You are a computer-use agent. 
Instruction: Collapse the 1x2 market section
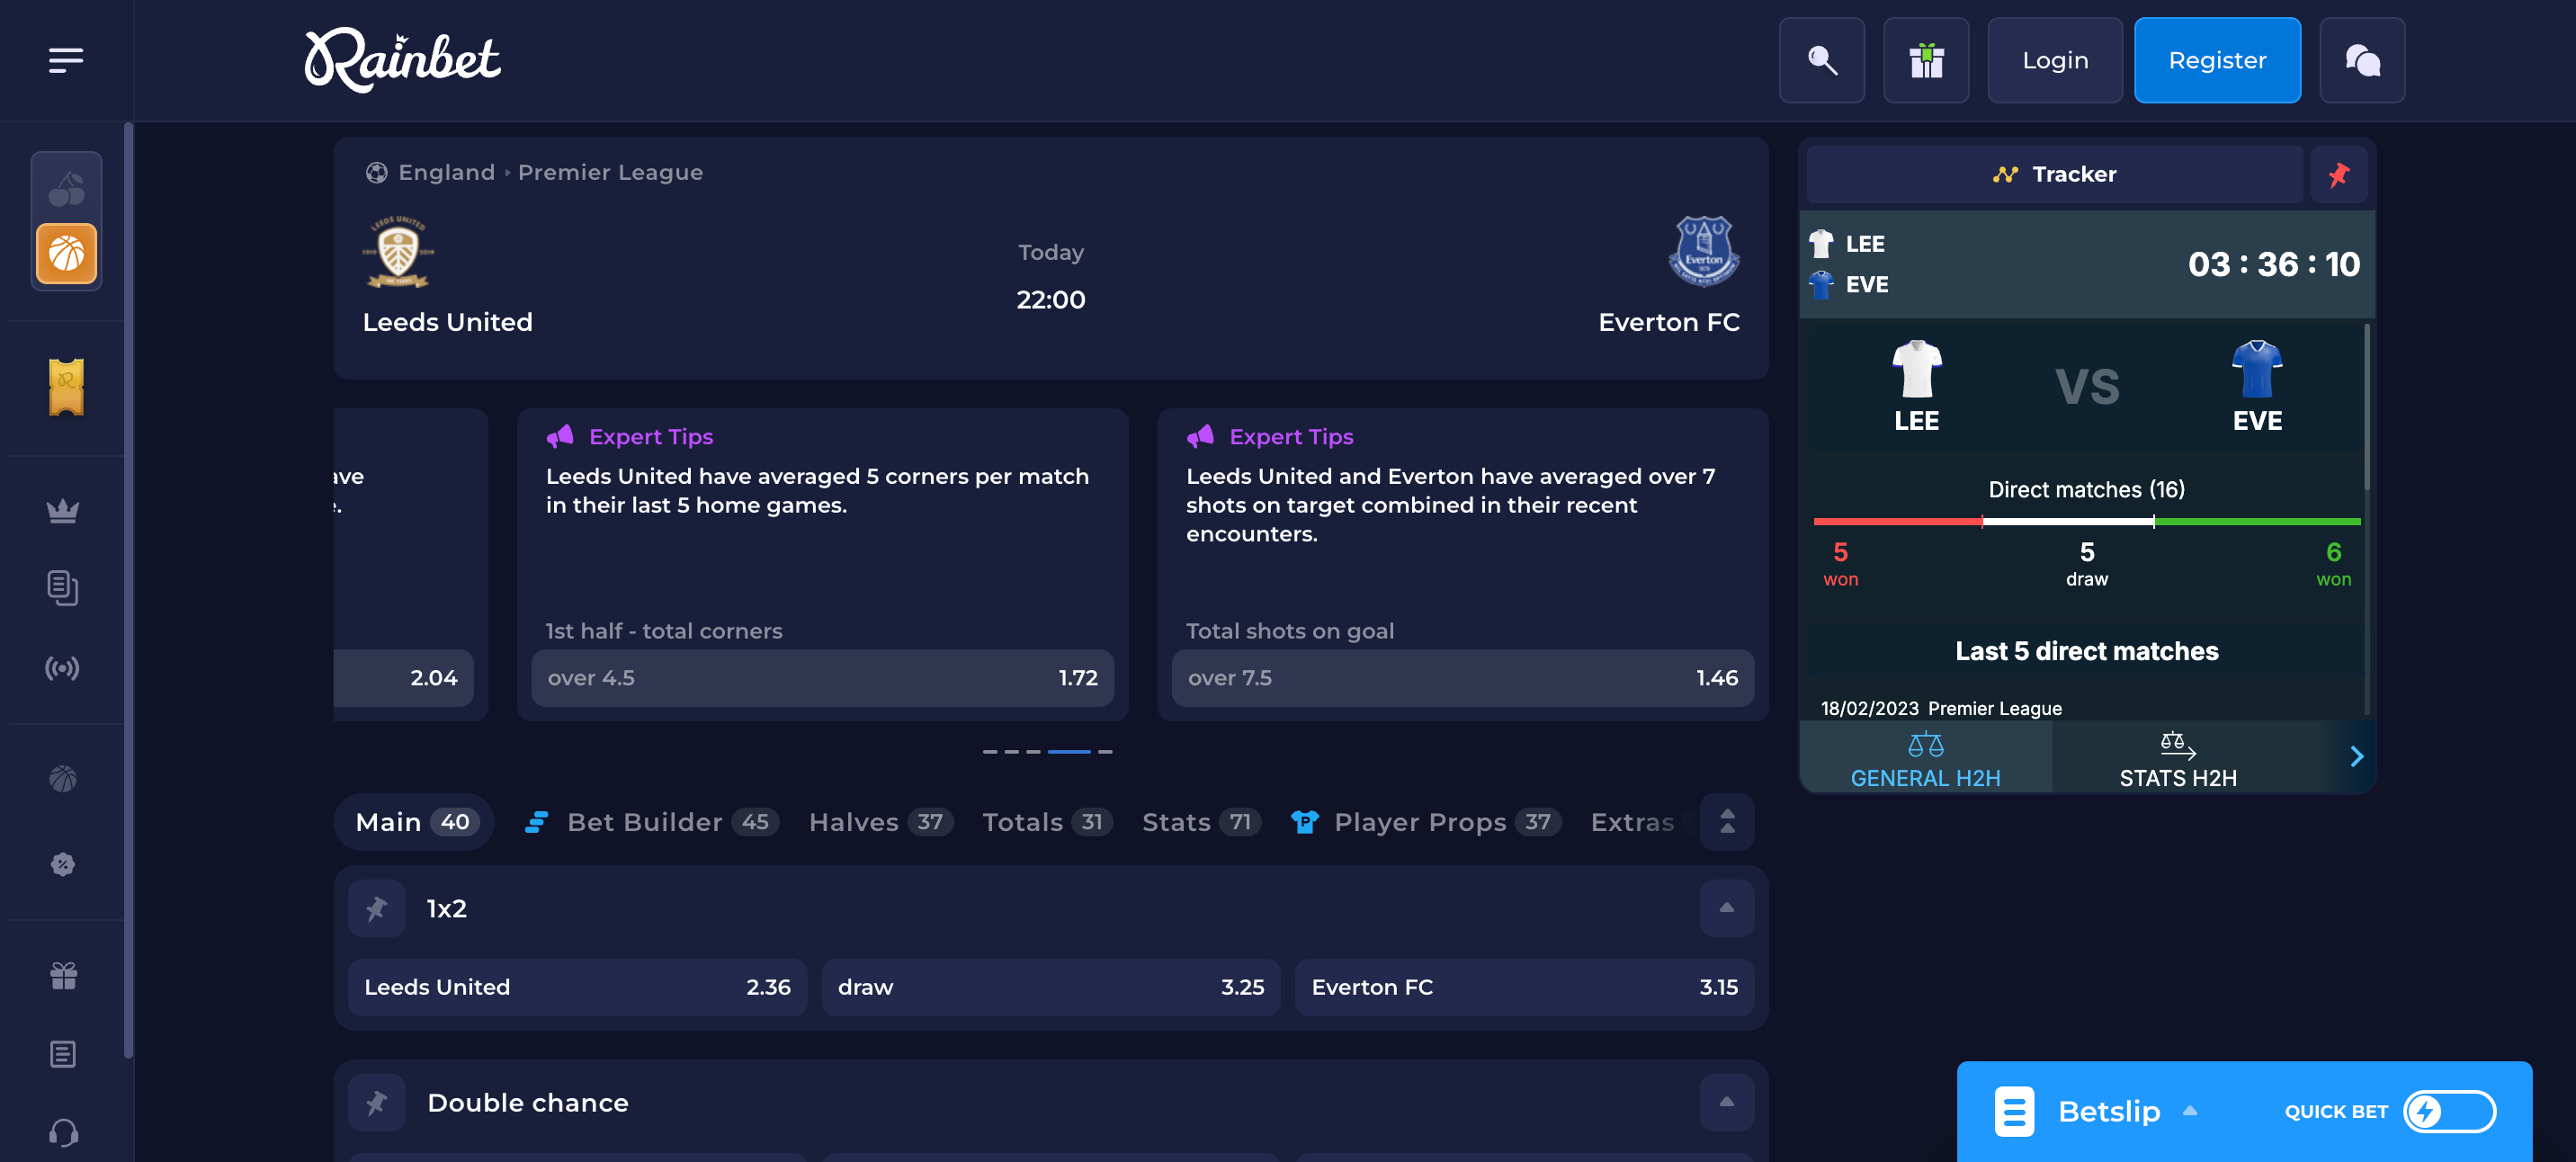click(x=1726, y=908)
